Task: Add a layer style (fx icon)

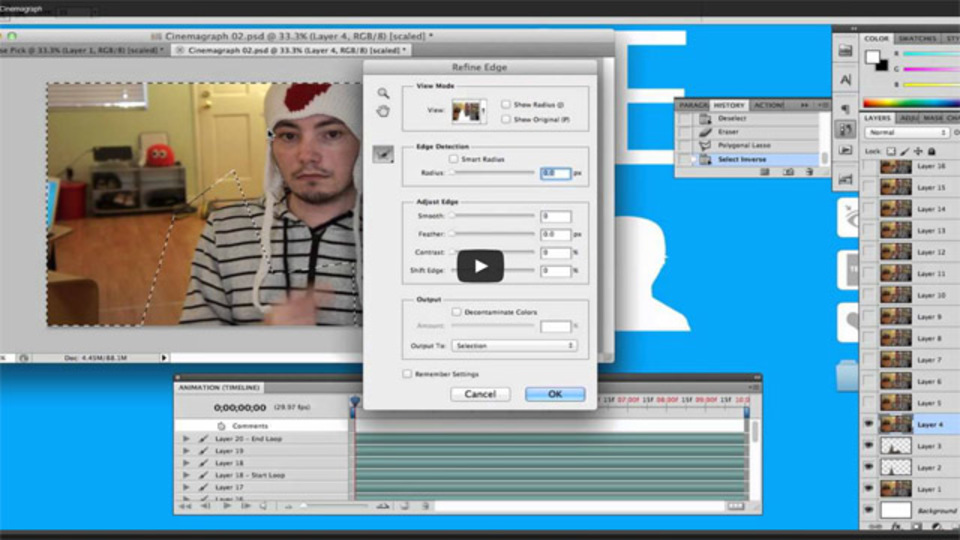Action: coord(896,526)
